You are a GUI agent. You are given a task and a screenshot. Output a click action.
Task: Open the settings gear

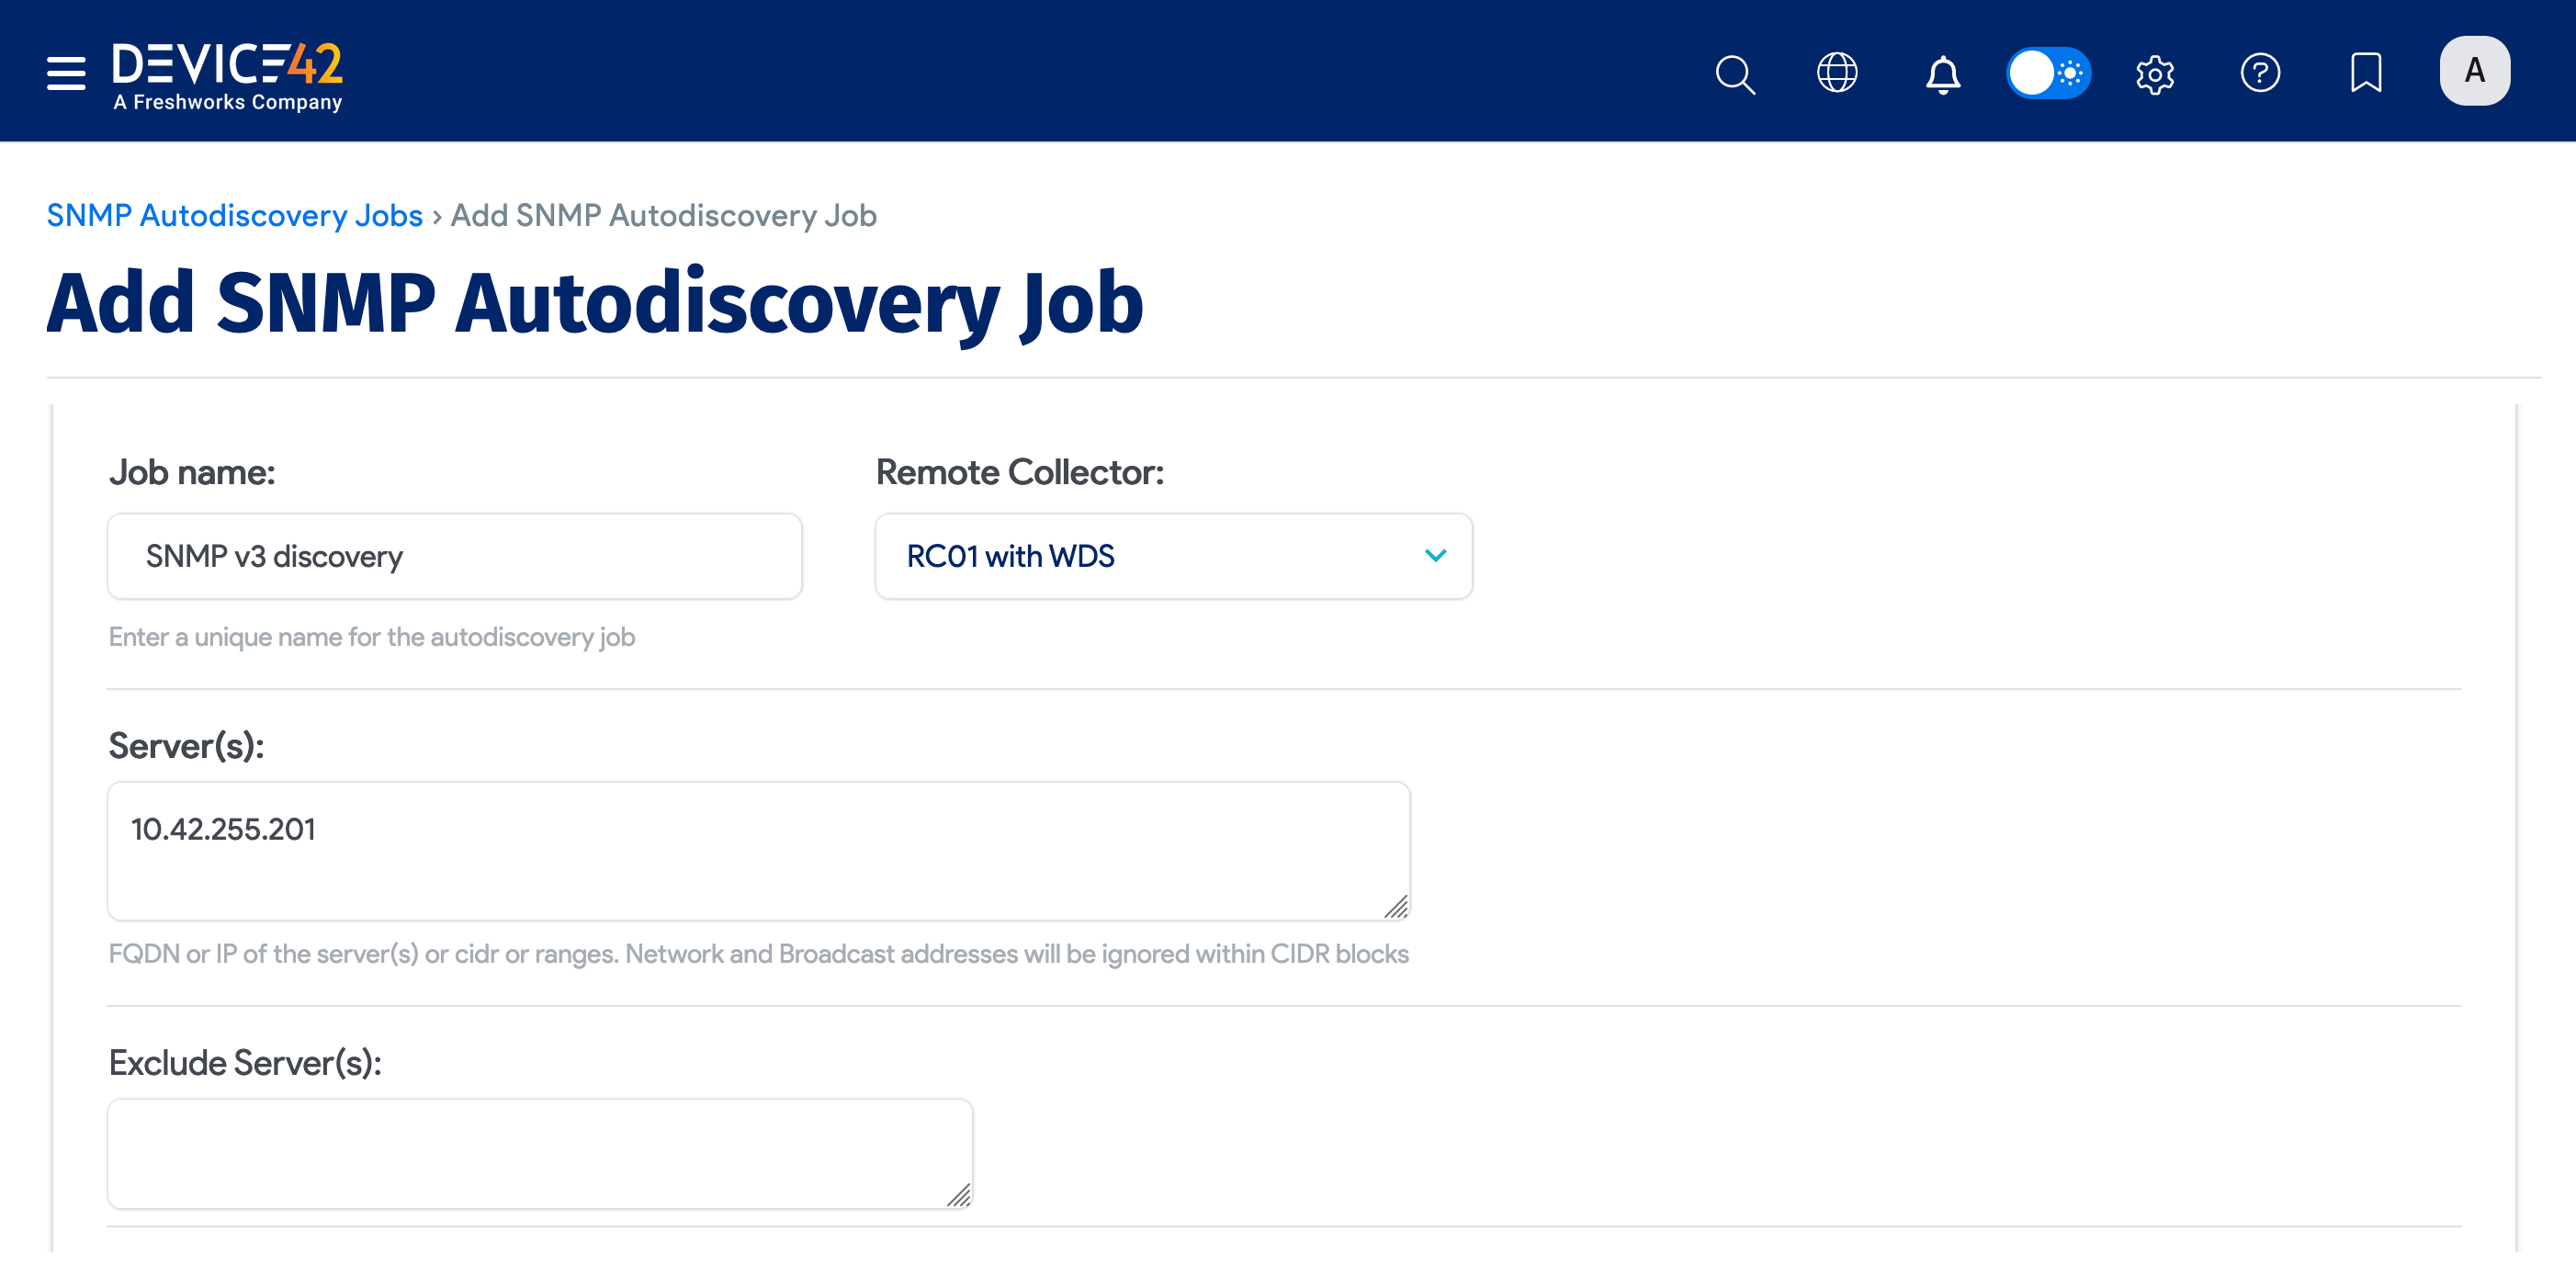tap(2155, 73)
